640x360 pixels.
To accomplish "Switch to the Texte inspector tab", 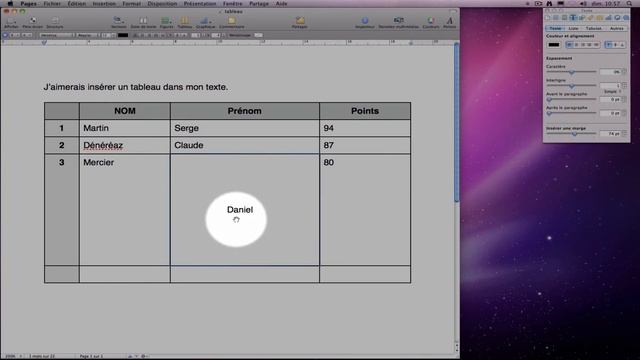I will click(x=555, y=29).
